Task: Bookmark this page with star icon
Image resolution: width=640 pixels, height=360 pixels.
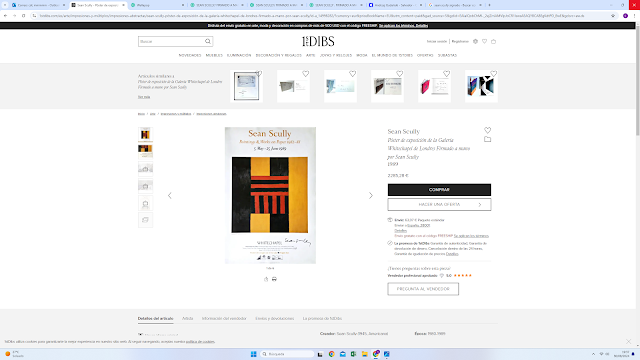Action: (x=613, y=16)
